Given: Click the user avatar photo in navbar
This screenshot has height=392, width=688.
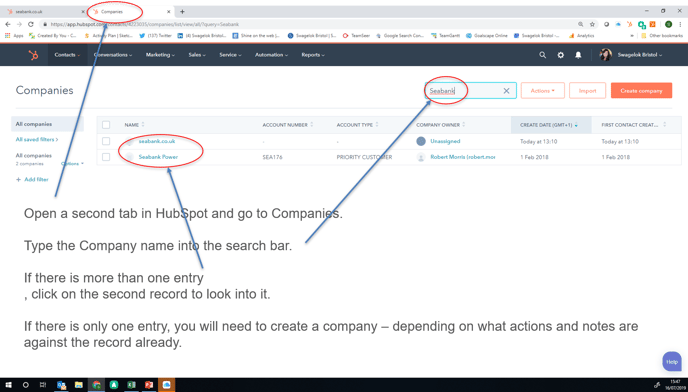Looking at the screenshot, I should pos(606,55).
